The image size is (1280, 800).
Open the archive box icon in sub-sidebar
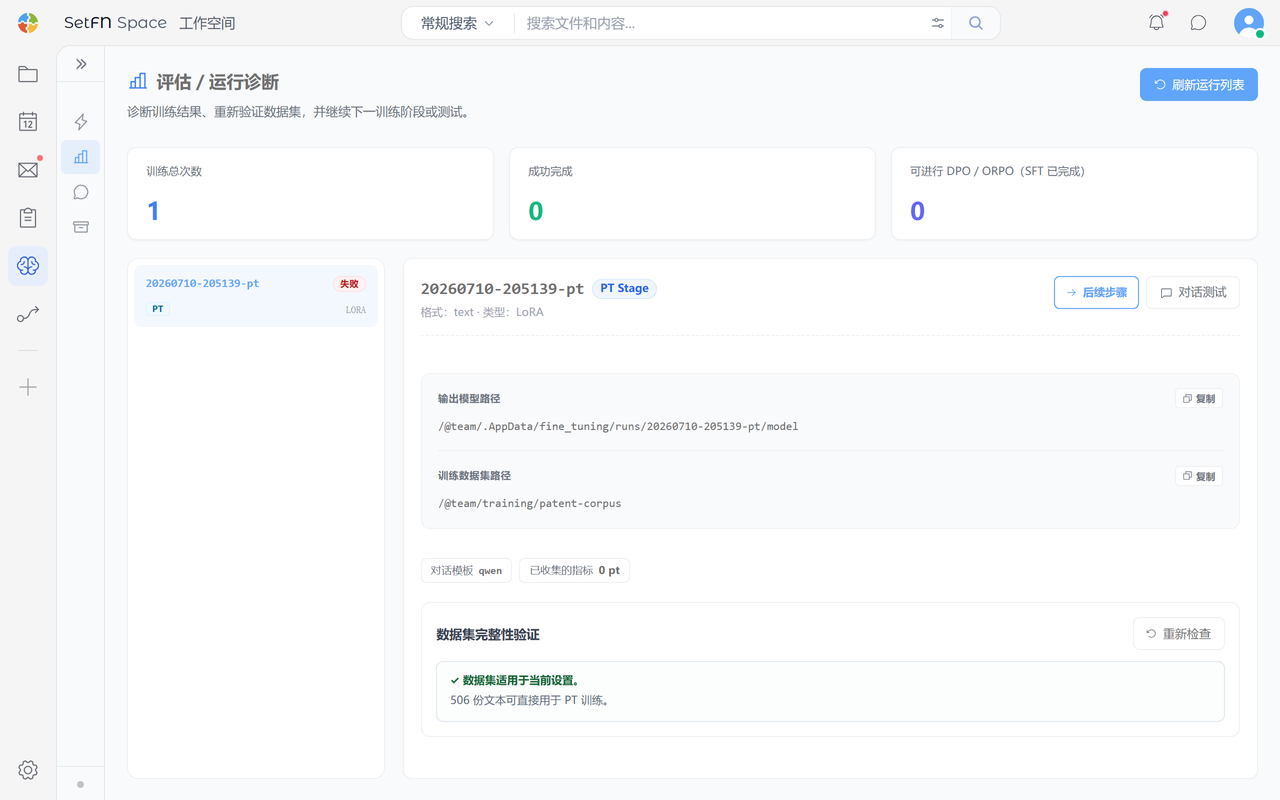[81, 227]
